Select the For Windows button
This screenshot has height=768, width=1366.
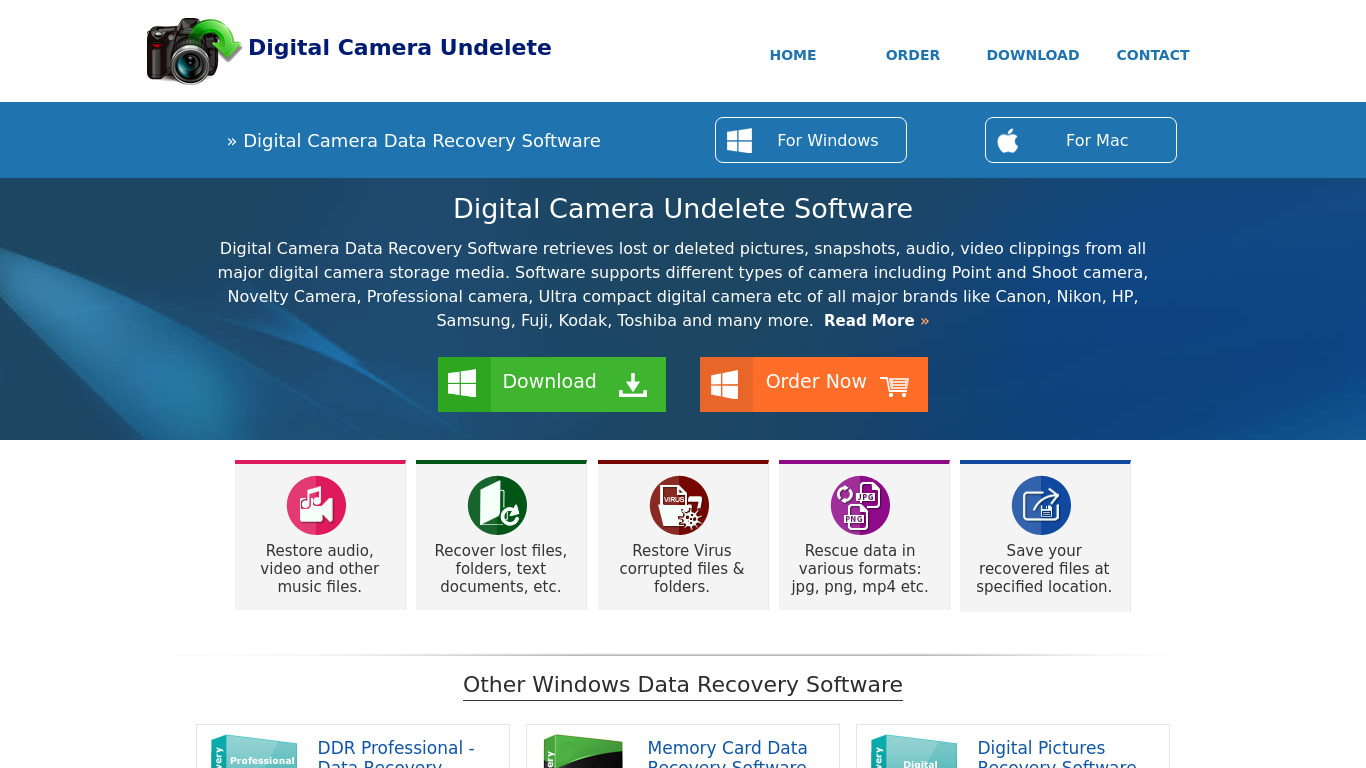click(x=811, y=140)
